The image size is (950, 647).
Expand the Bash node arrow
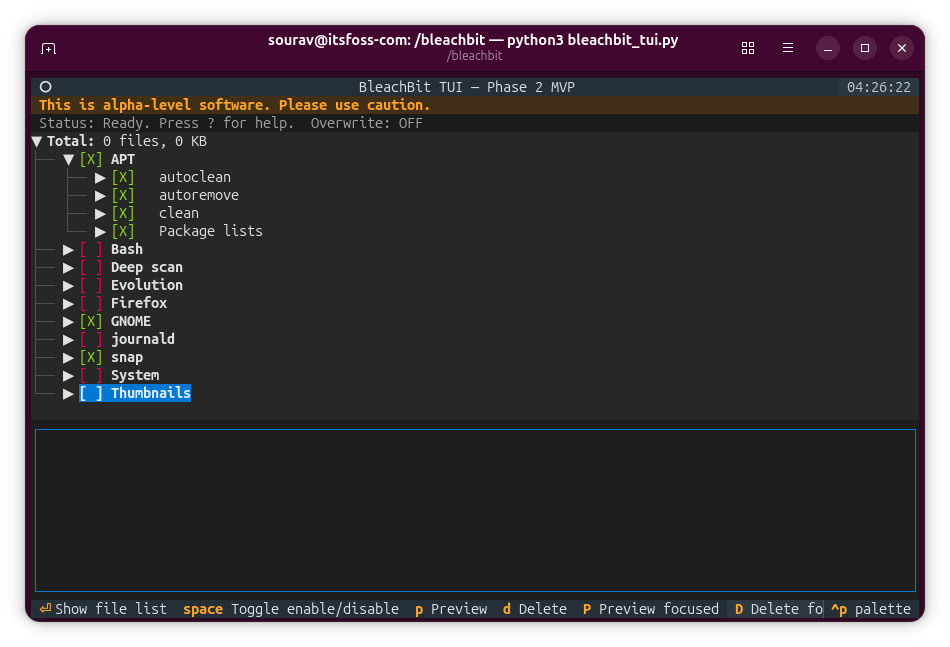click(68, 250)
